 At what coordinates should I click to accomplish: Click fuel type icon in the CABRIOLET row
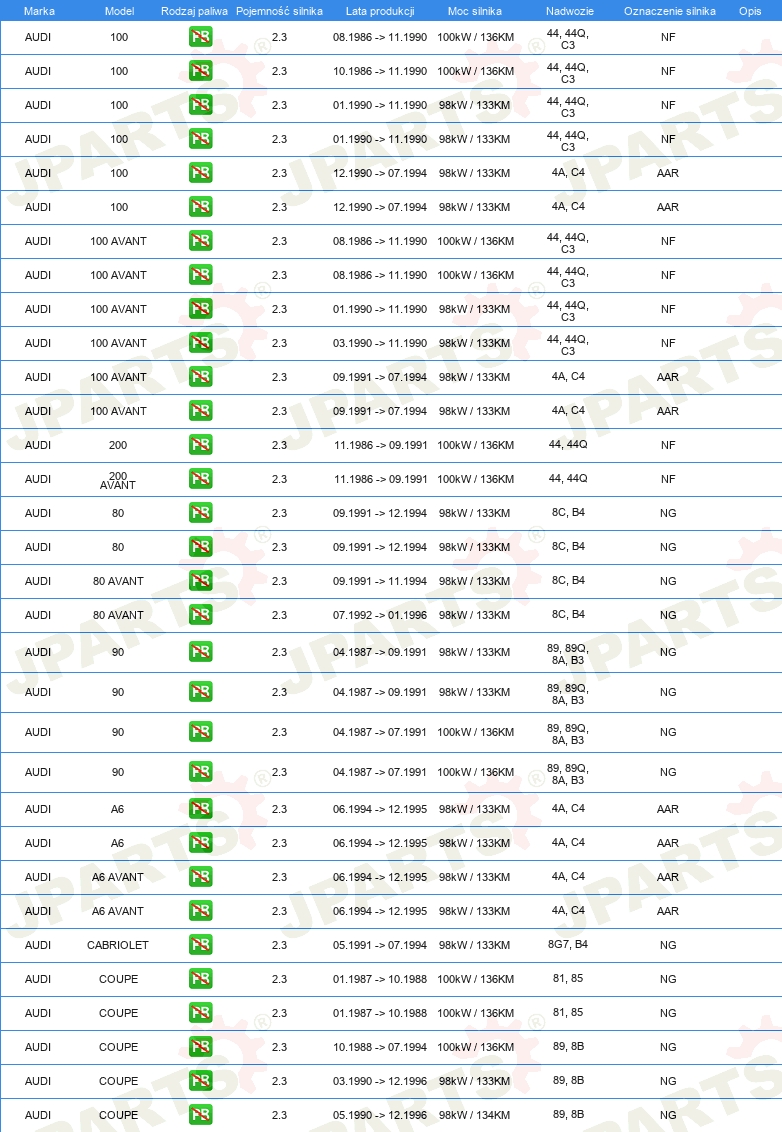click(x=201, y=945)
